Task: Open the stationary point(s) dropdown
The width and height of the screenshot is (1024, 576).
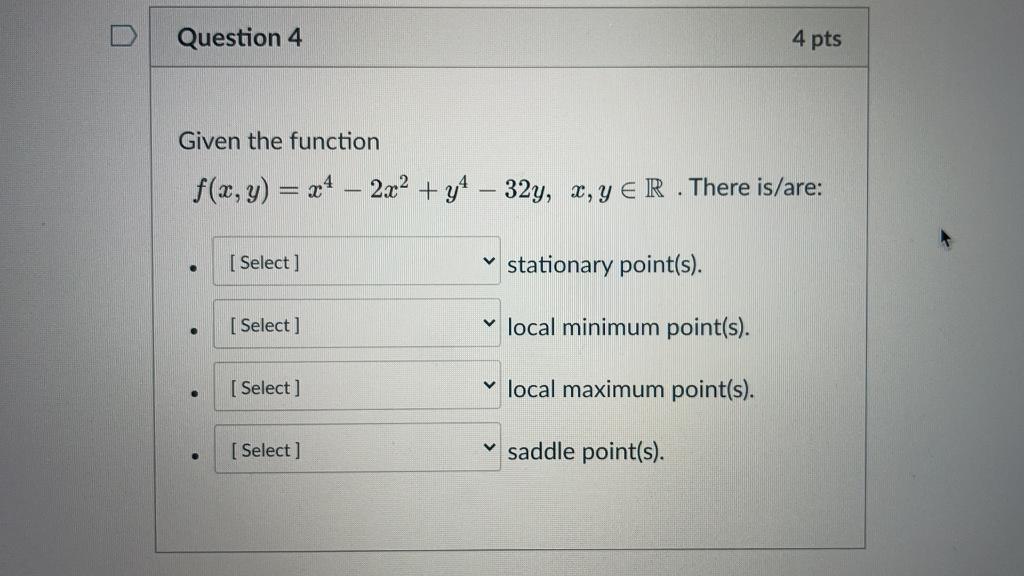Action: 356,261
